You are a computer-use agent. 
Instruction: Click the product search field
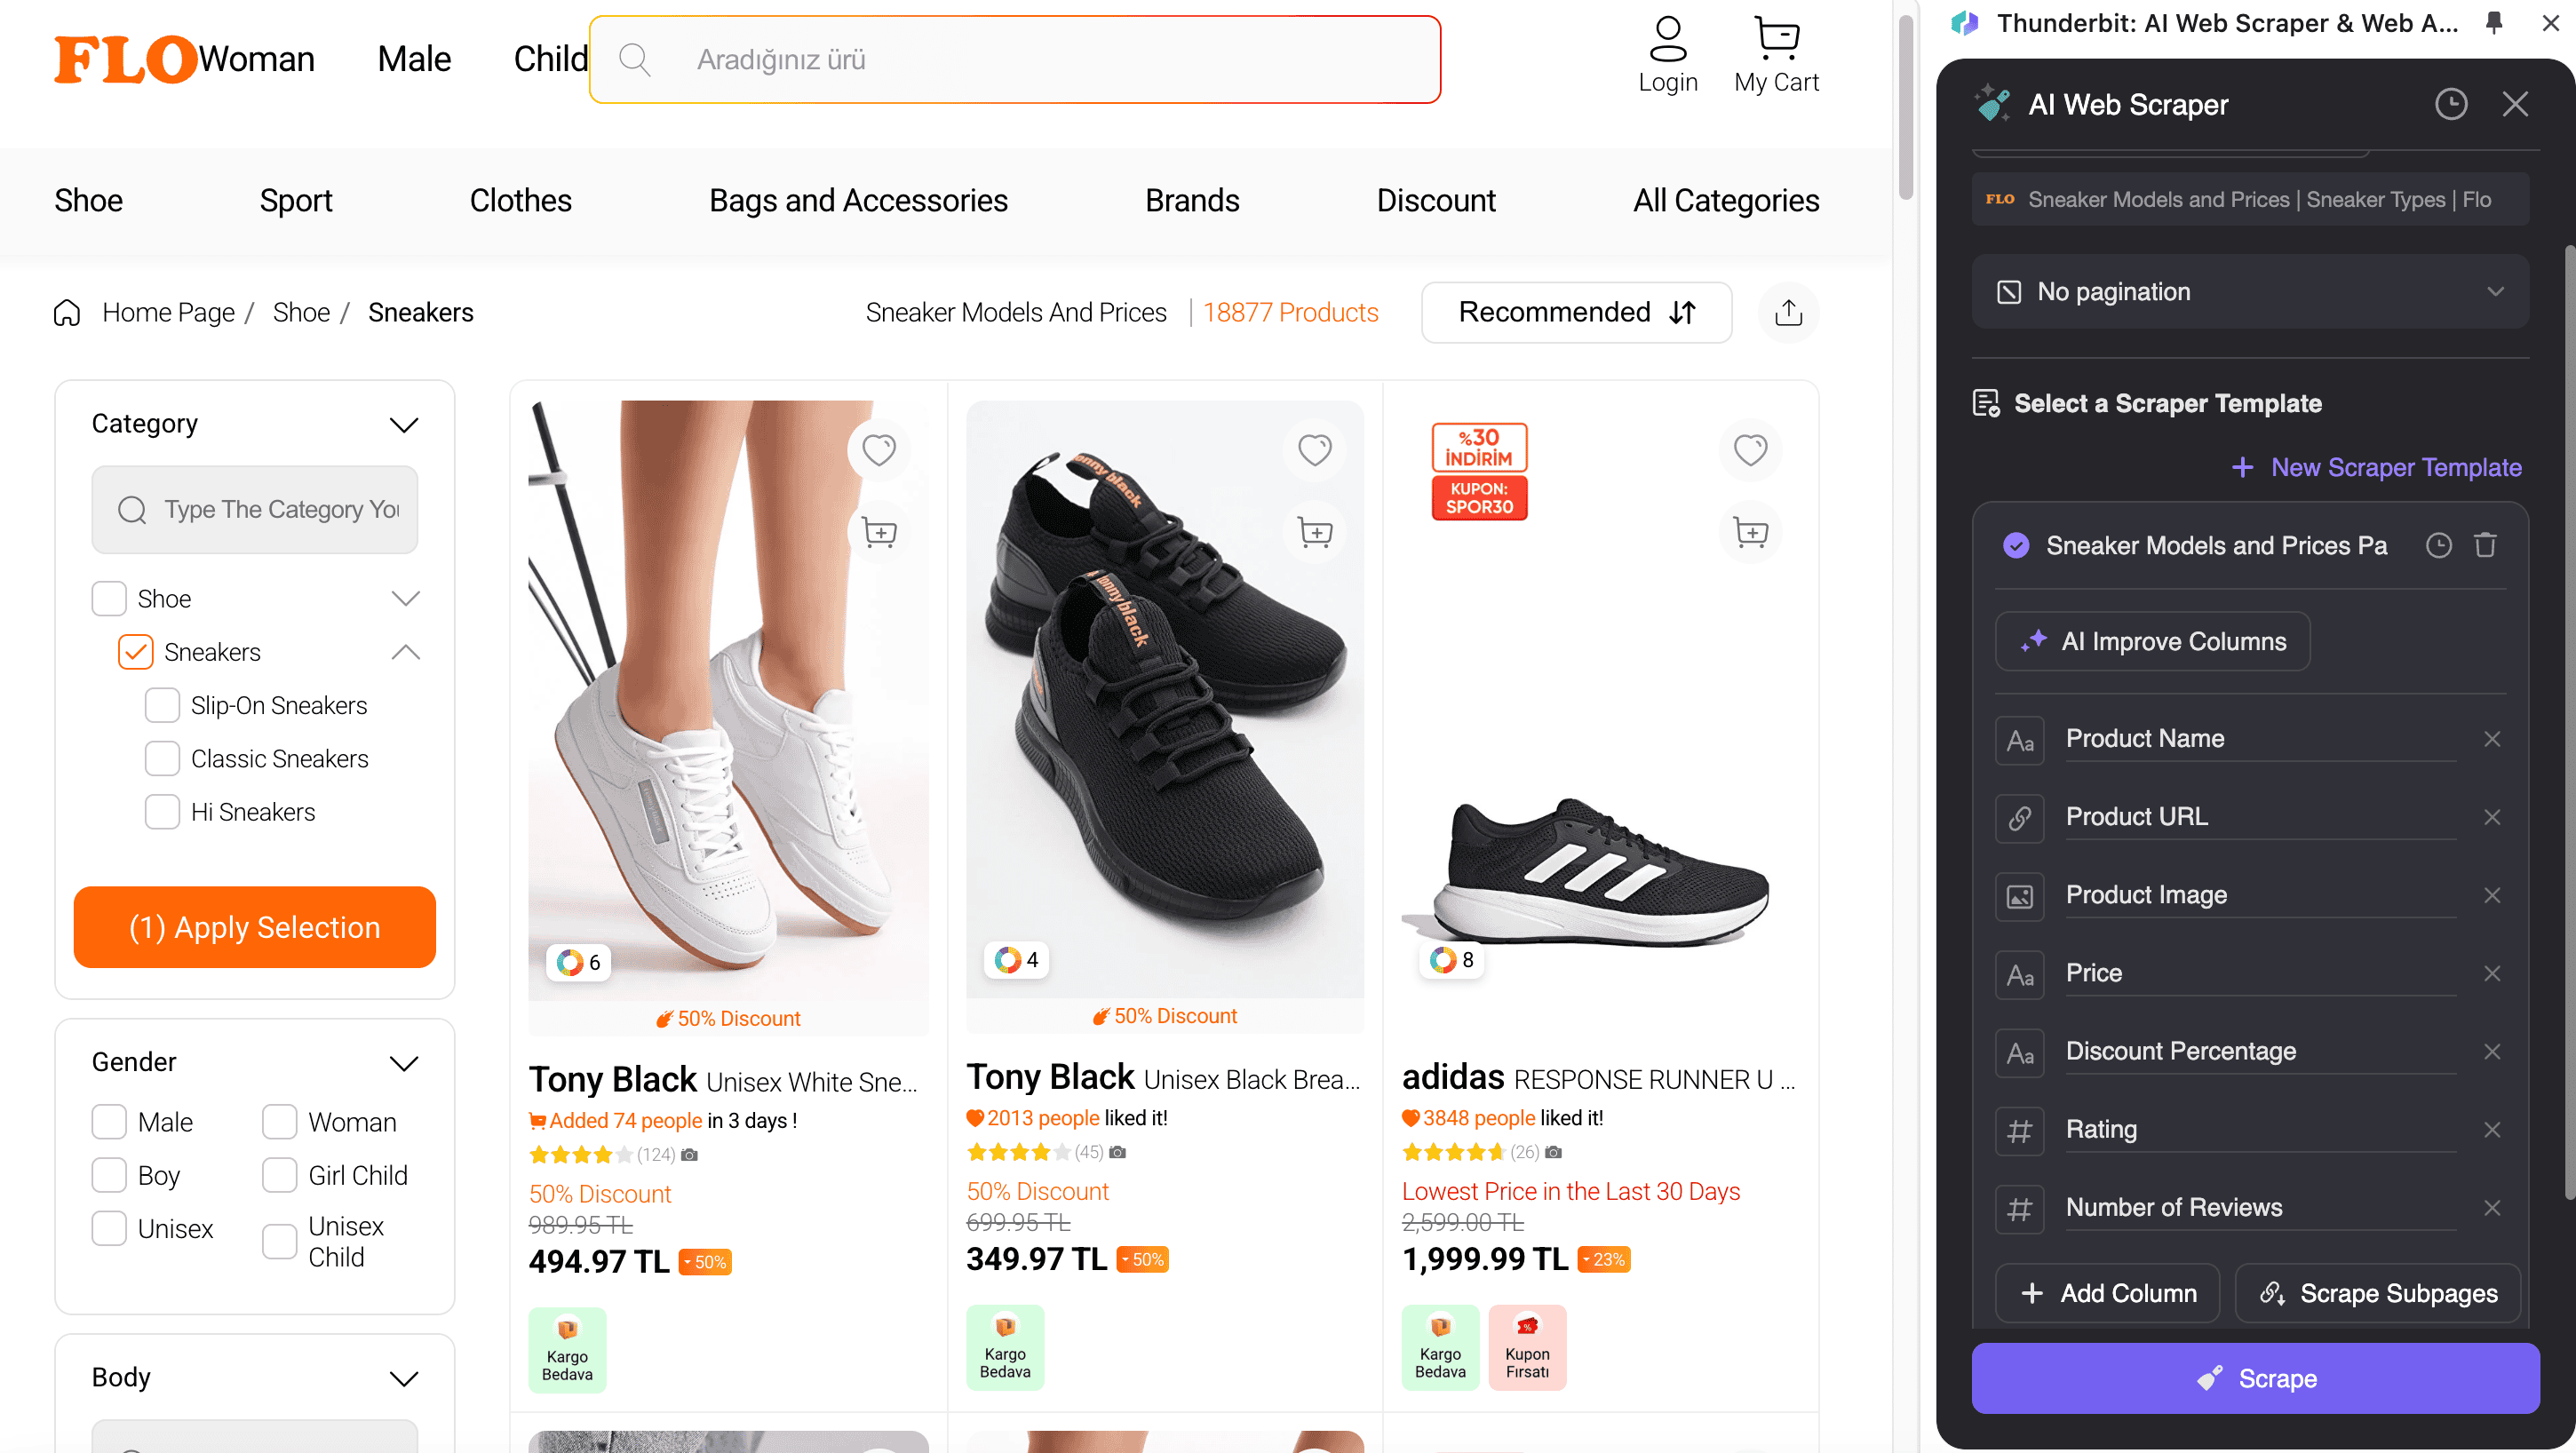click(x=1015, y=60)
